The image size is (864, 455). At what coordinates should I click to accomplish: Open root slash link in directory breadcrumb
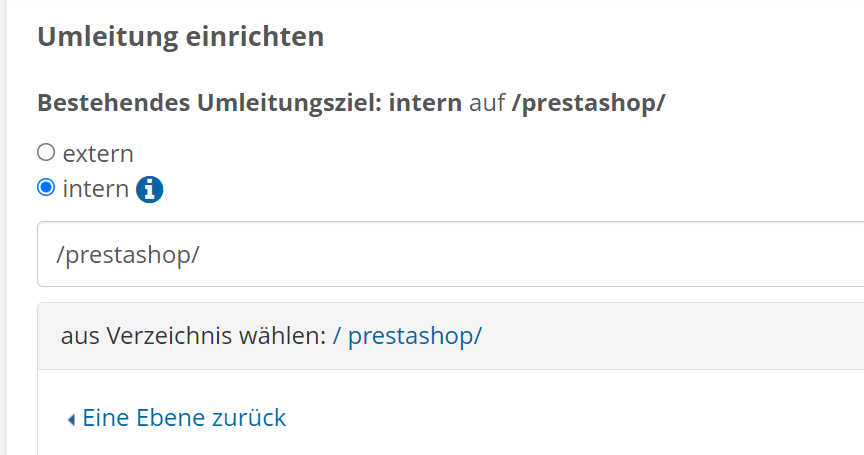pyautogui.click(x=337, y=336)
